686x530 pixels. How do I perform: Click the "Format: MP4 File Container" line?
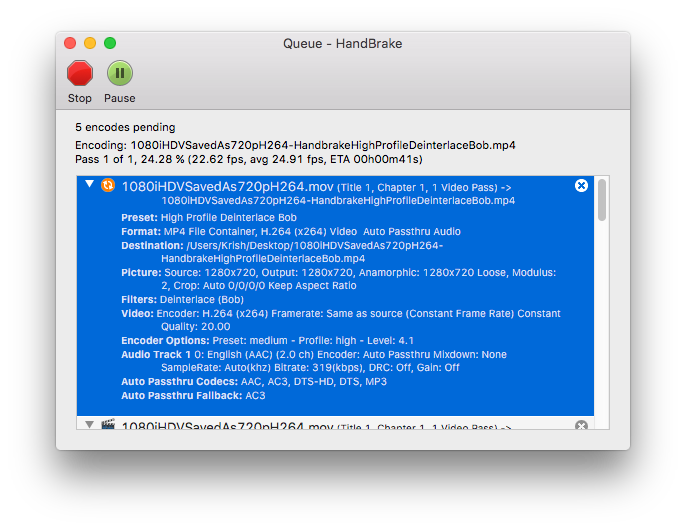click(291, 232)
